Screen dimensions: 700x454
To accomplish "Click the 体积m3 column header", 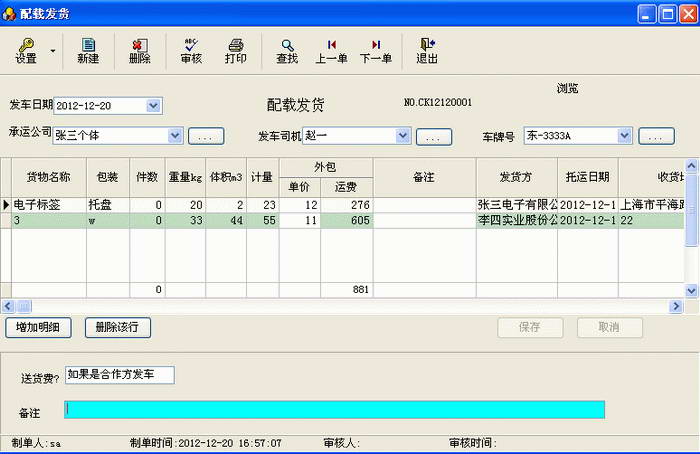I will (226, 177).
